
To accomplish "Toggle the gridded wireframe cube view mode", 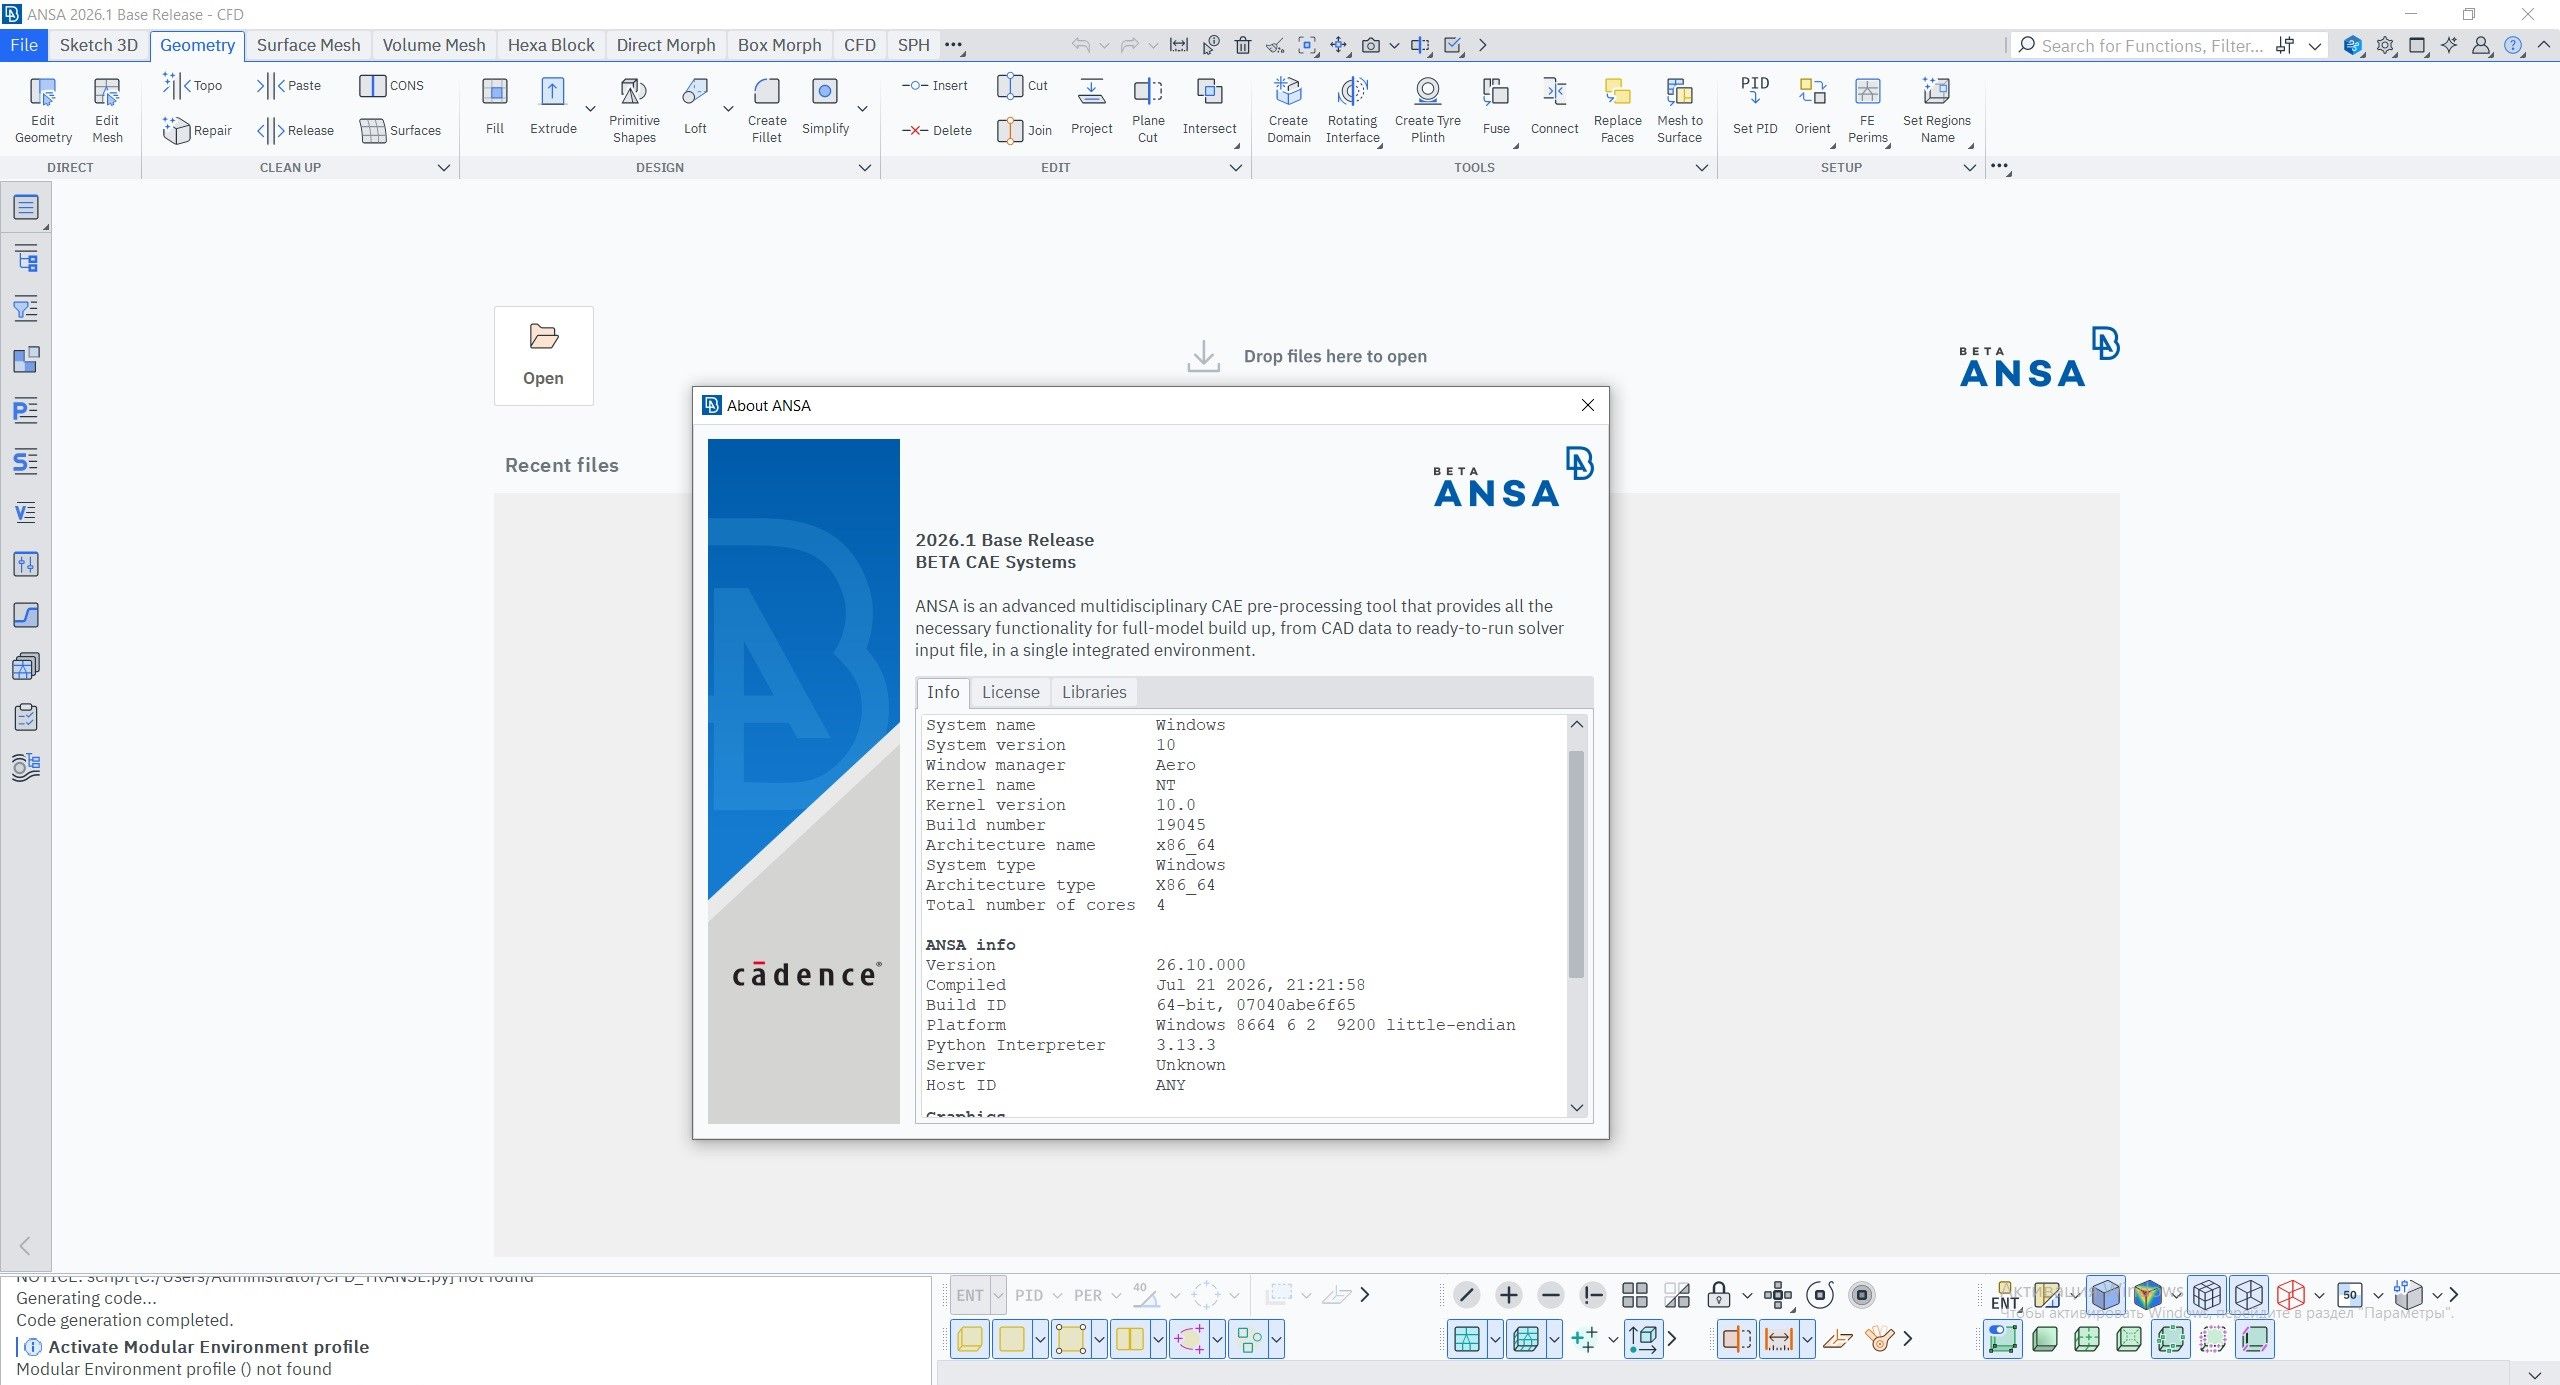I will click(2206, 1295).
